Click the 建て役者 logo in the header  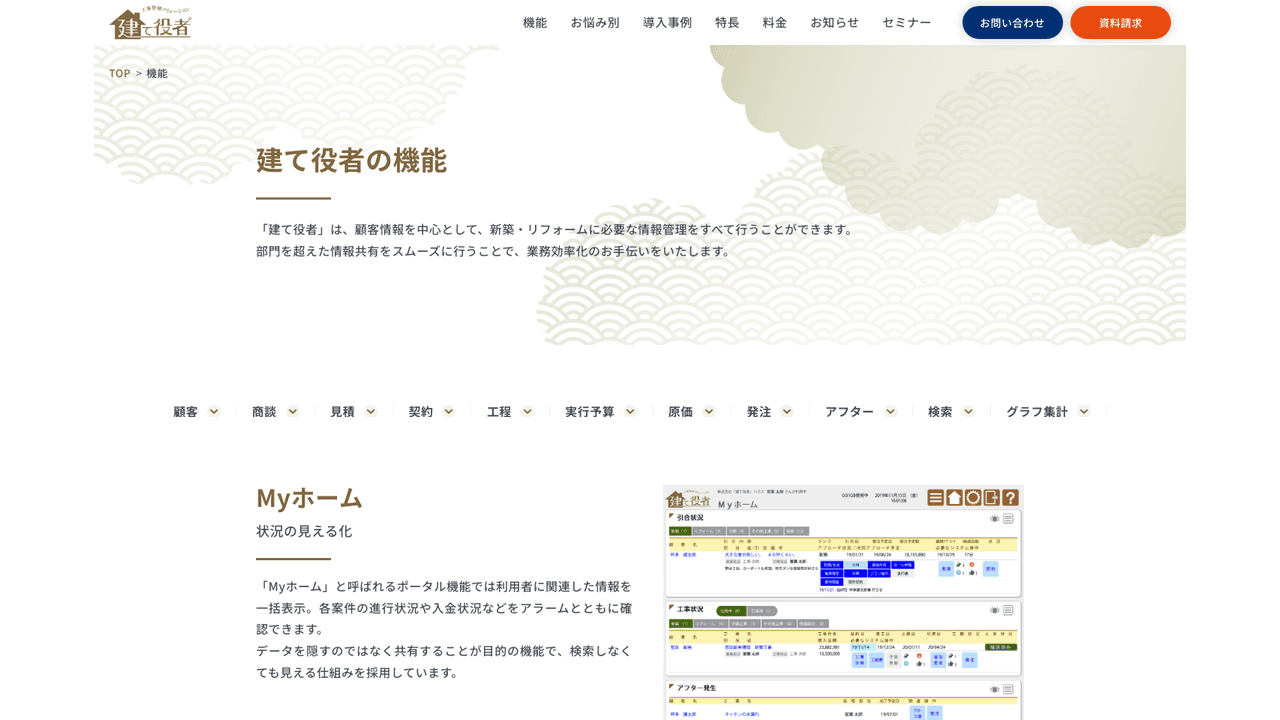click(x=150, y=23)
